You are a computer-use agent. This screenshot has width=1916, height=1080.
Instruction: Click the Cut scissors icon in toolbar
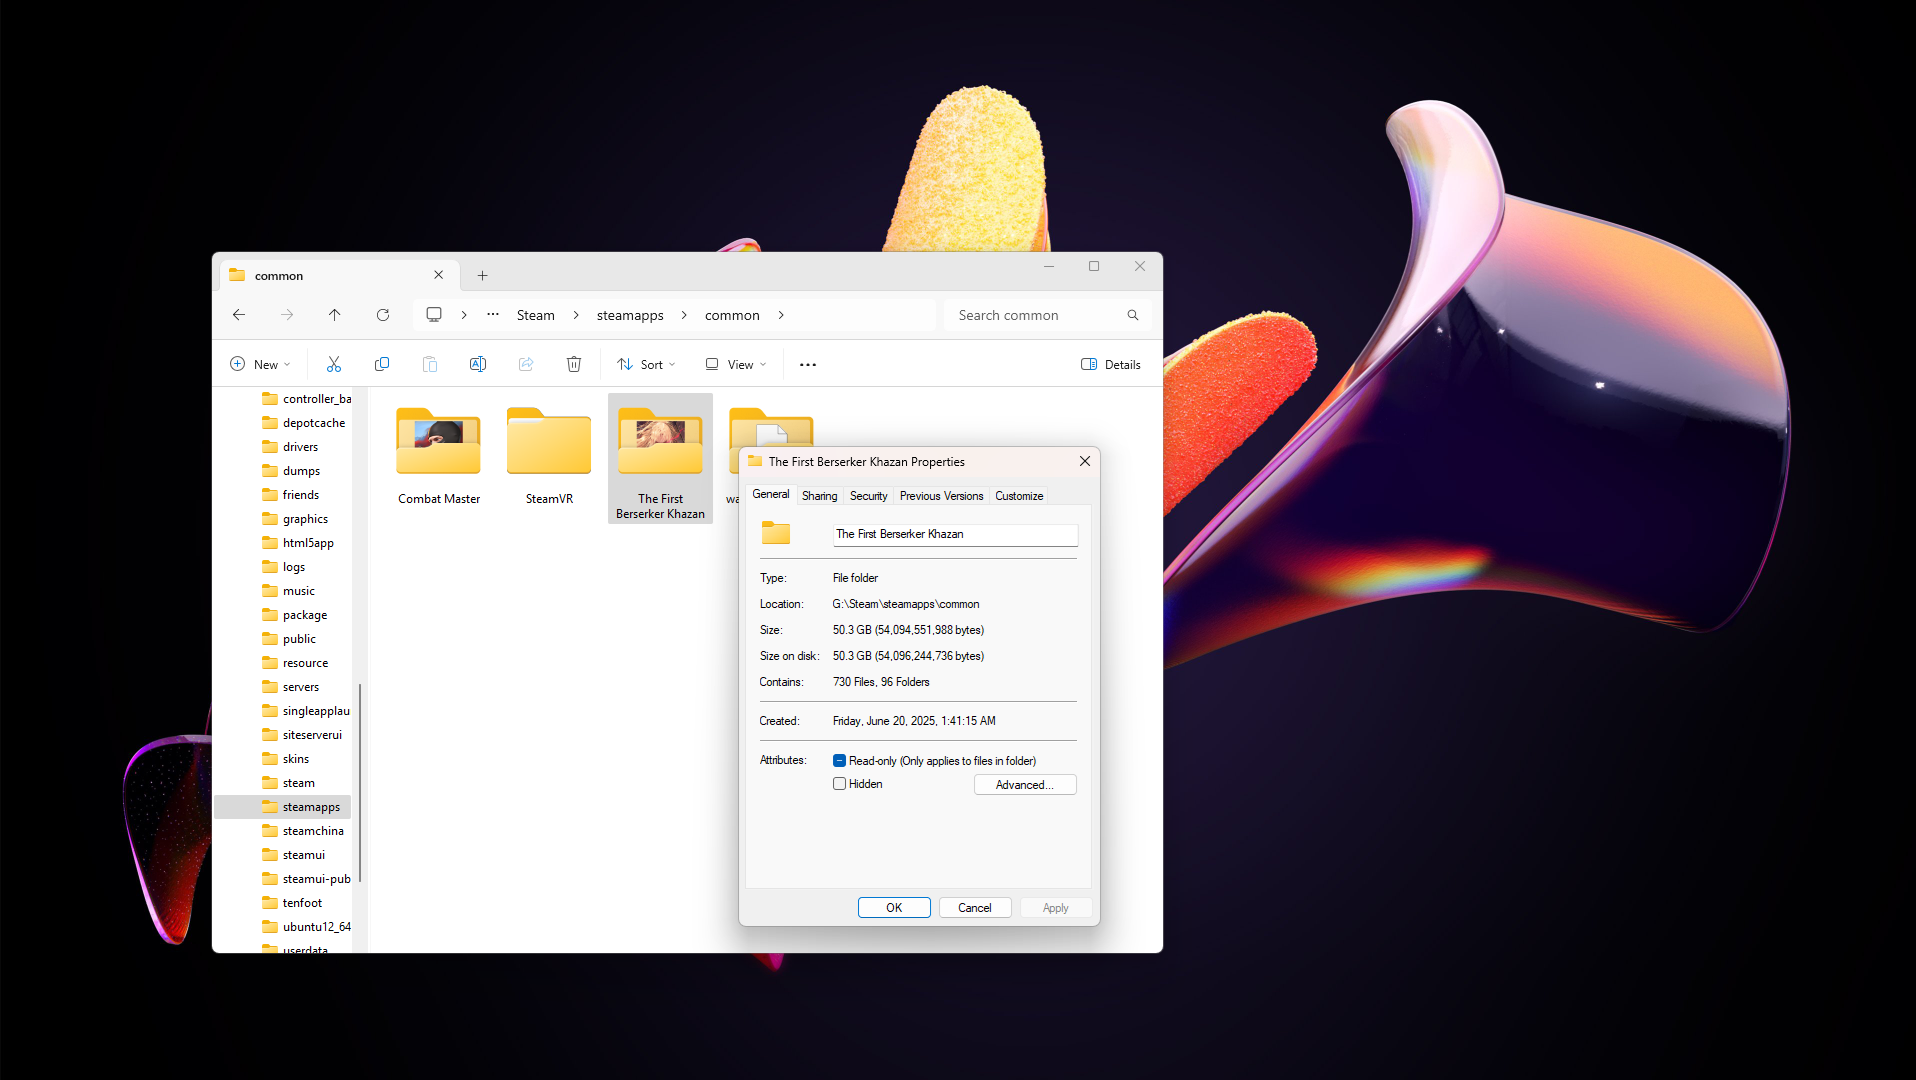[334, 364]
